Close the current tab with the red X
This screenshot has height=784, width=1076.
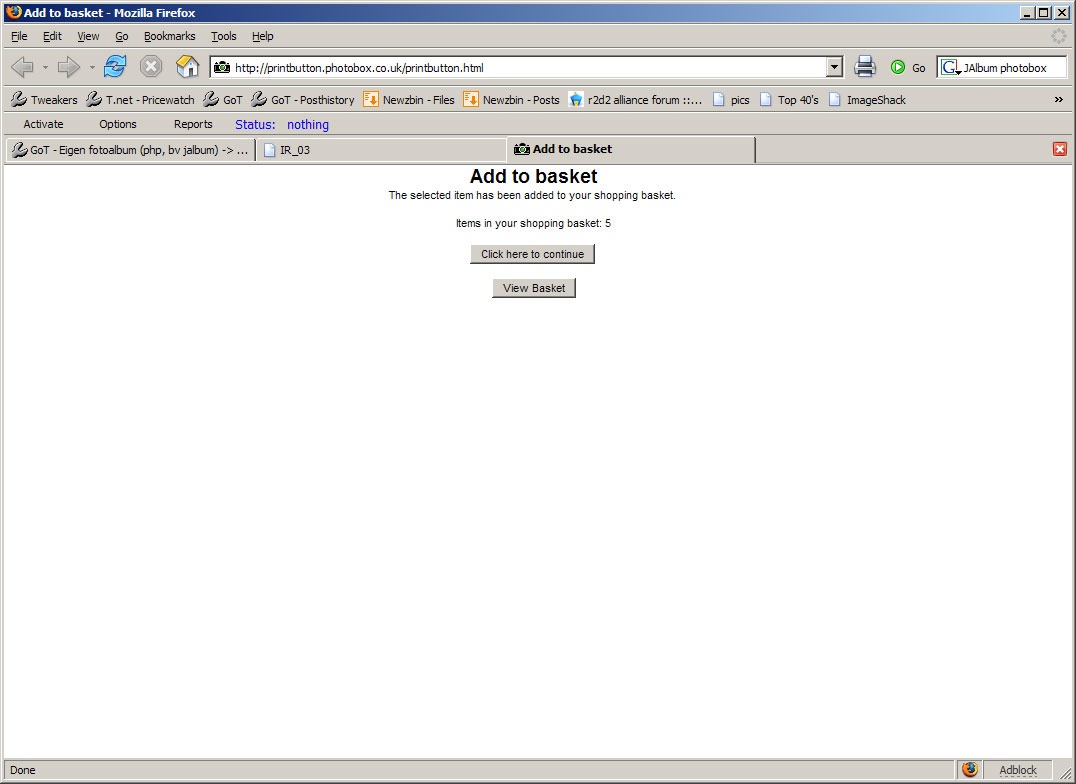pyautogui.click(x=1060, y=149)
